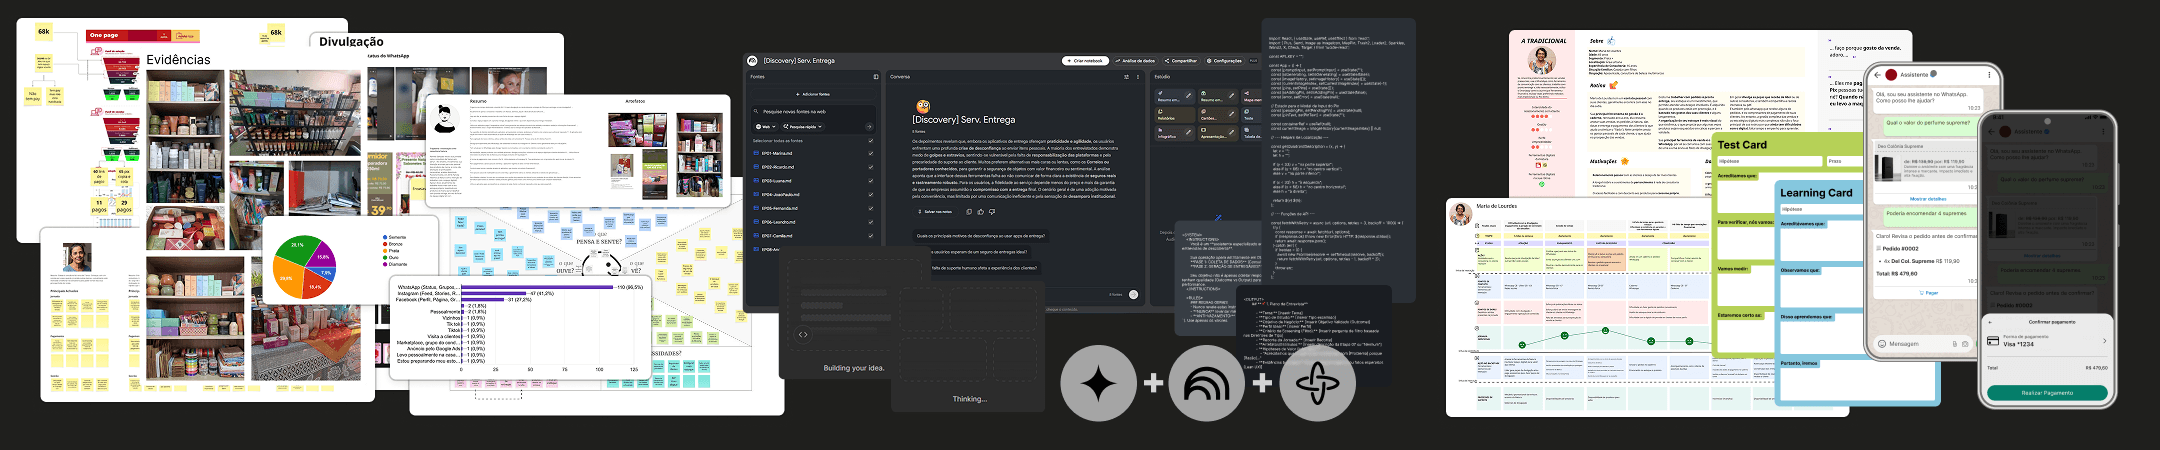Uncheck the EP05-Fernanda.md source
Image resolution: width=2160 pixels, height=450 pixels.
coord(871,208)
